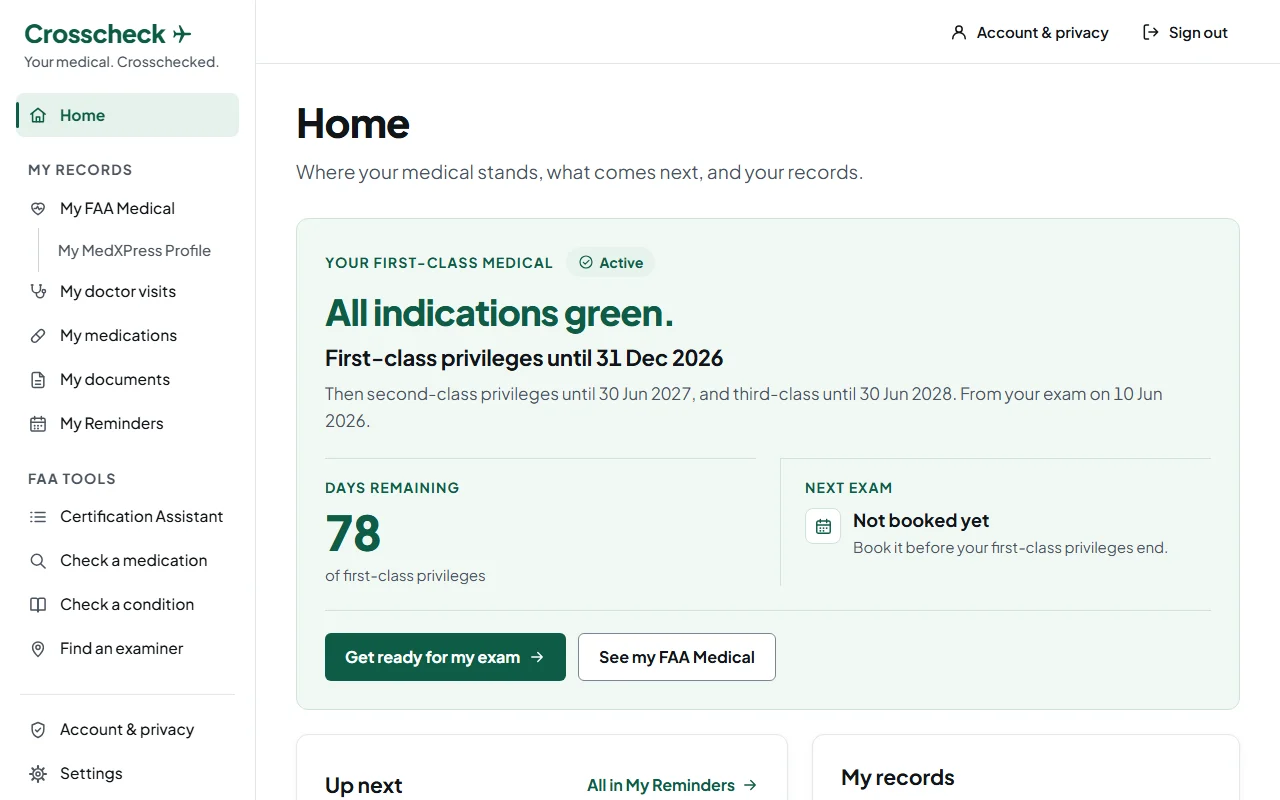Click the "All indications green." headline
1280x800 pixels.
(x=499, y=313)
